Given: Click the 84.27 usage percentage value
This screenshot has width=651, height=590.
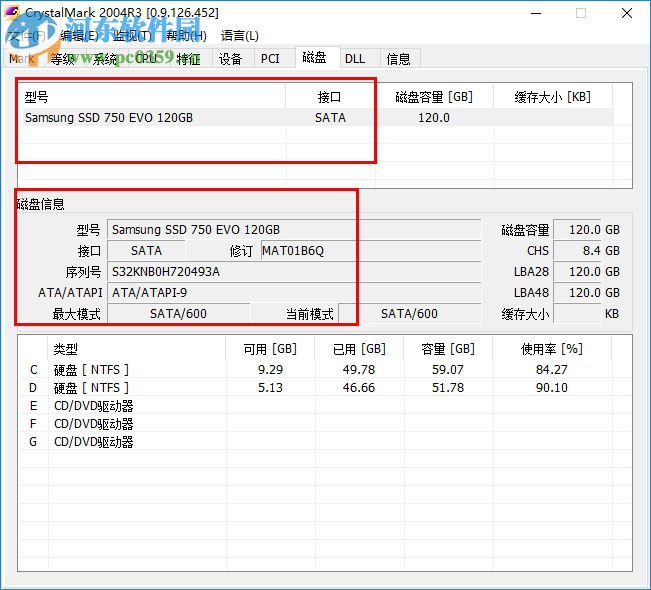Looking at the screenshot, I should coord(552,370).
